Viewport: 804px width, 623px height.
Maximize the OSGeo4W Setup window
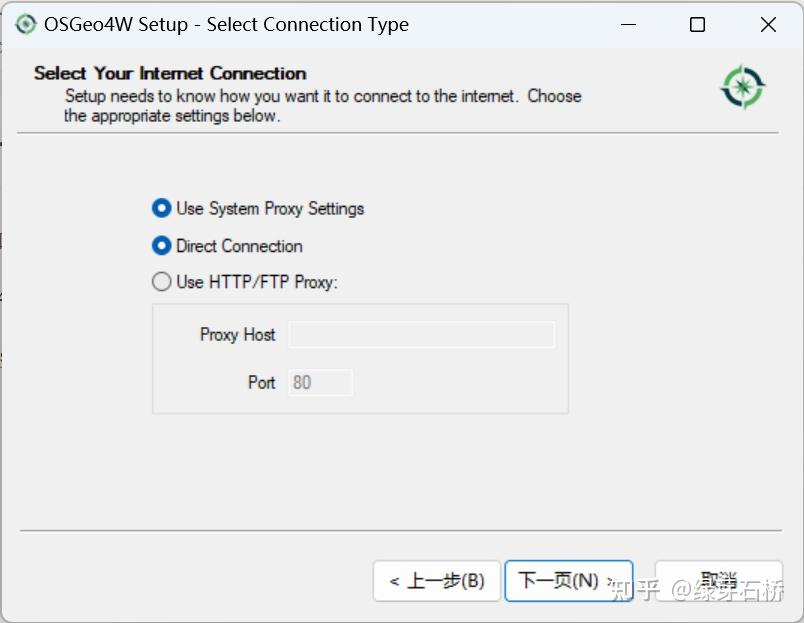[x=697, y=24]
